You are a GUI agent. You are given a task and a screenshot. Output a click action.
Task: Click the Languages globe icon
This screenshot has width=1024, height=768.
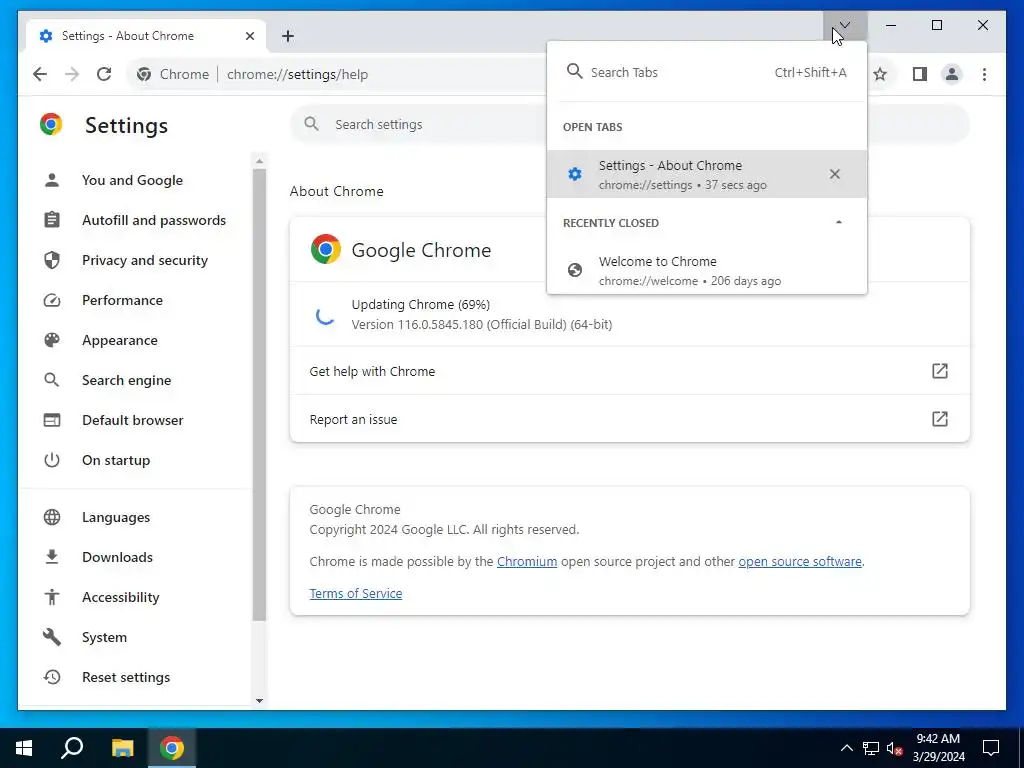pyautogui.click(x=52, y=517)
